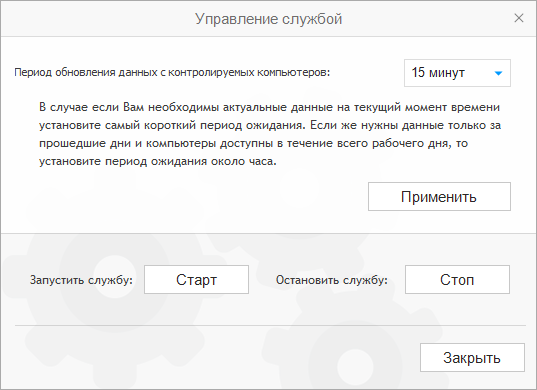The image size is (537, 390).
Task: Click the hint paragraph starting 'В случае если Вам'
Action: tap(270, 134)
